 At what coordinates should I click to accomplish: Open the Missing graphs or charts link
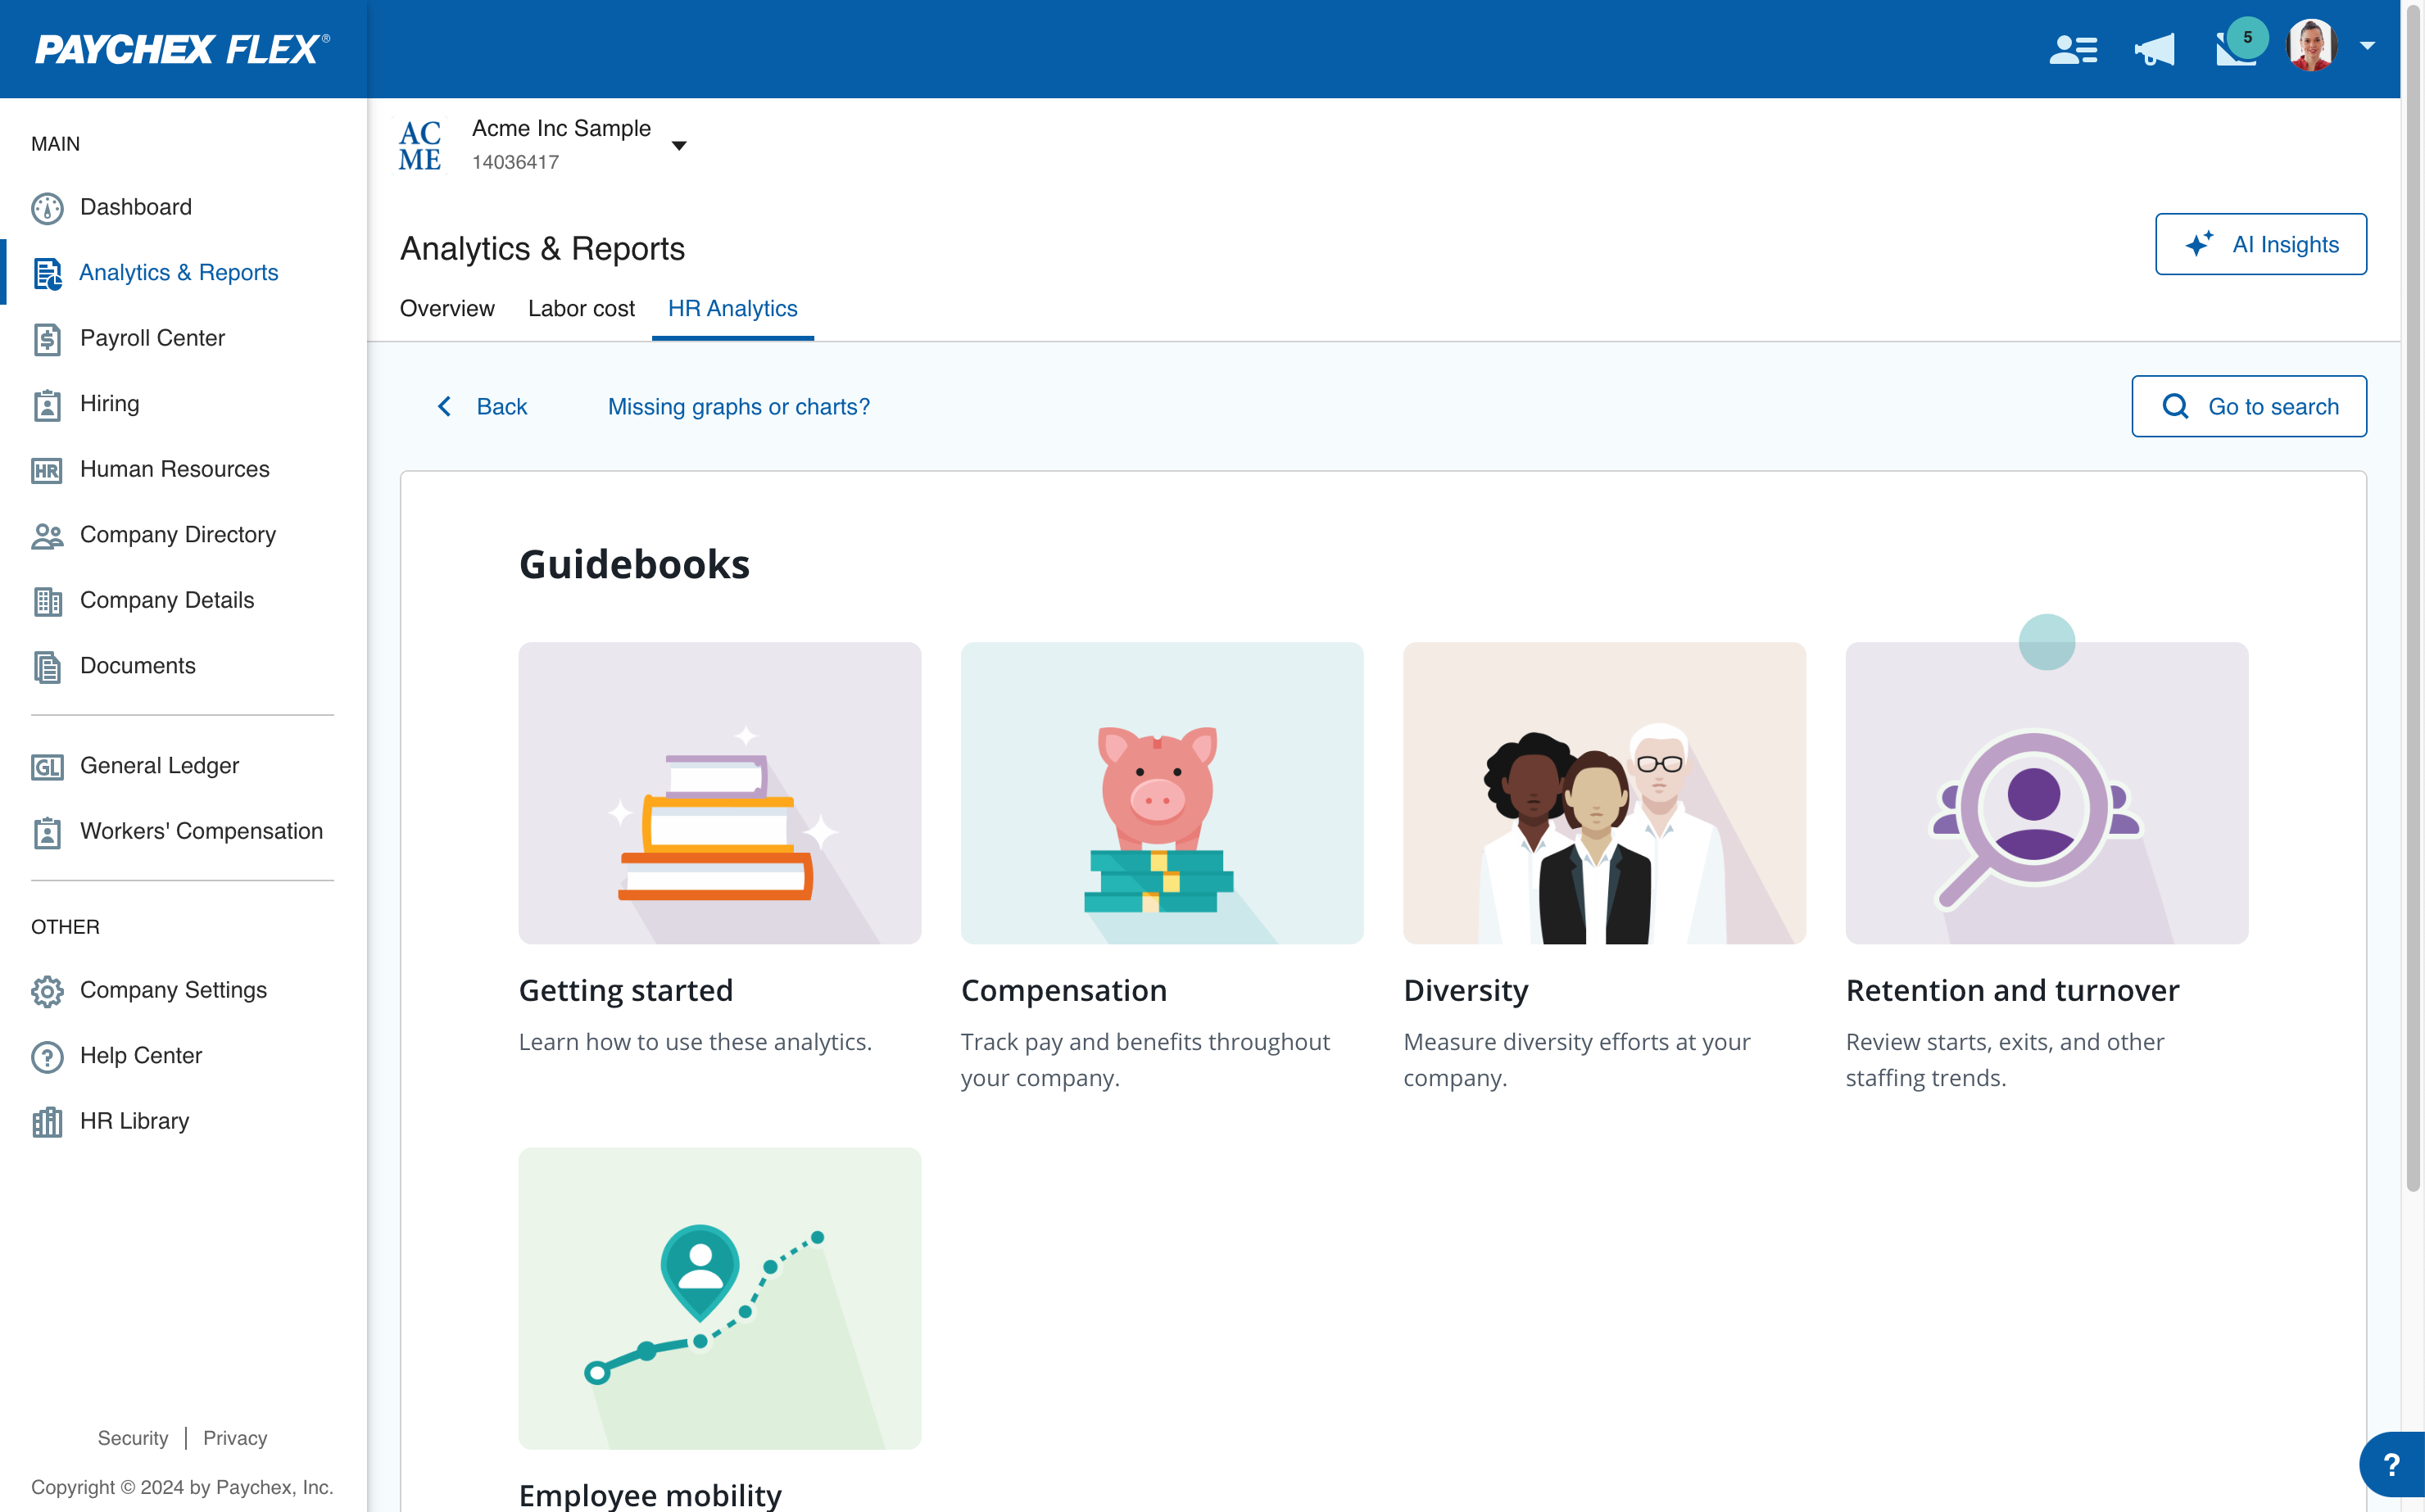(739, 406)
